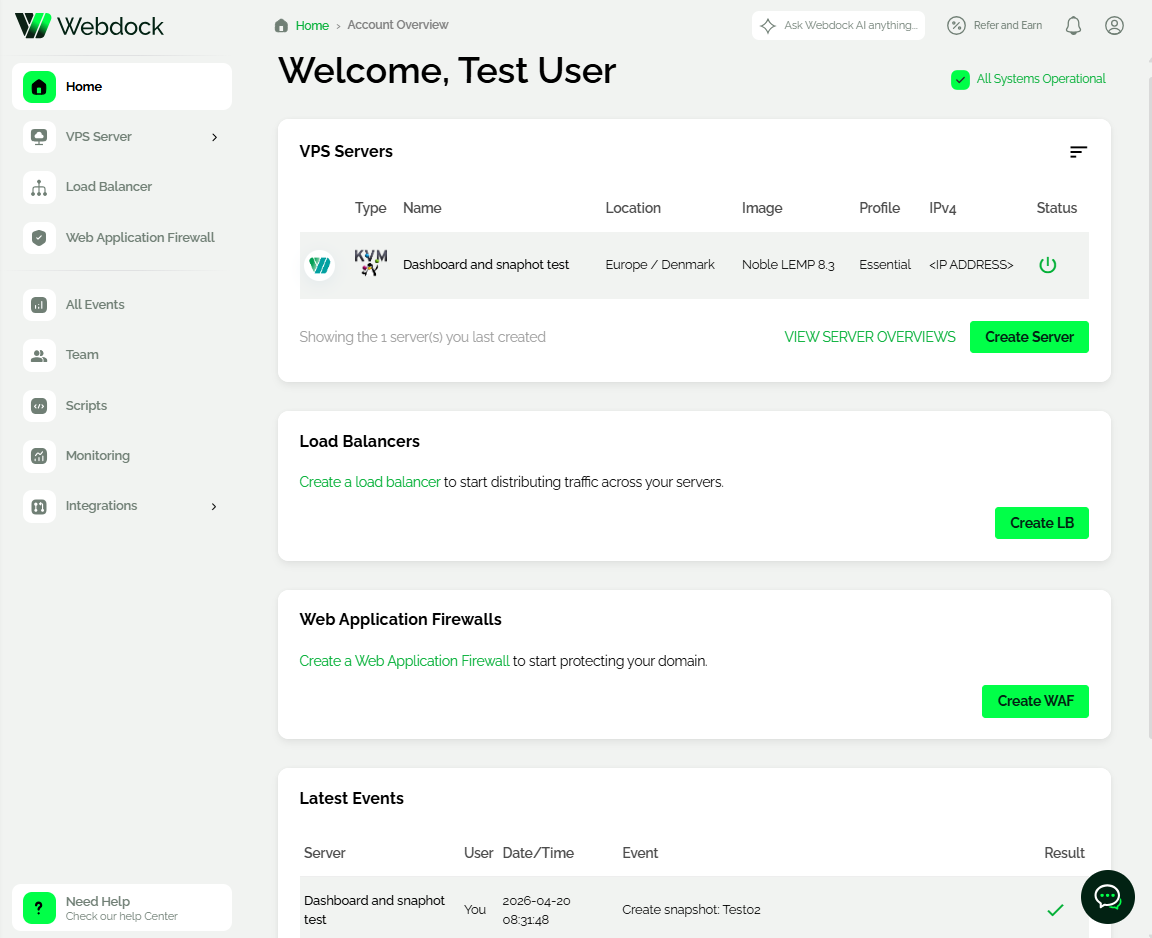Viewport: 1152px width, 938px height.
Task: Click the Refer and Earn percent icon
Action: (x=956, y=26)
